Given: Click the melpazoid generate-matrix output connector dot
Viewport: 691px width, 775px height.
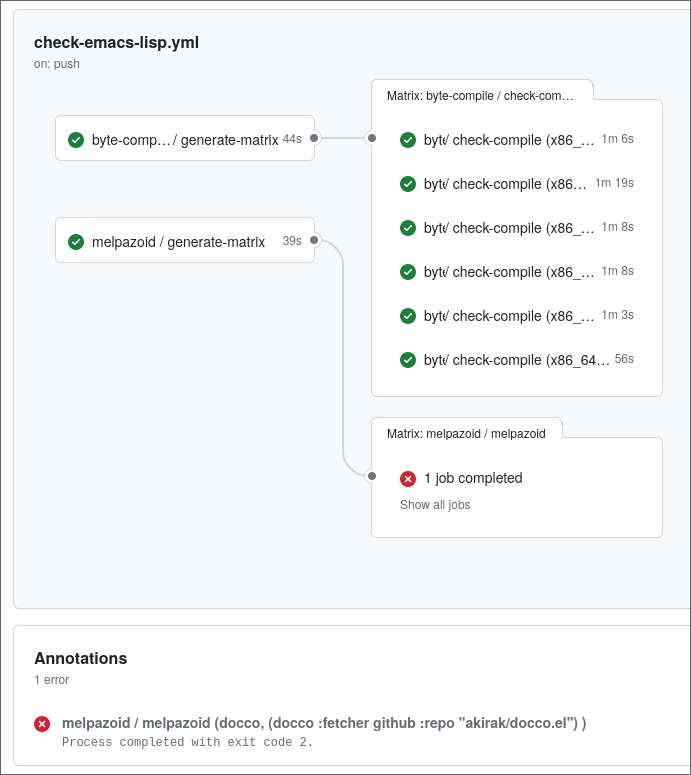Looking at the screenshot, I should (x=314, y=240).
